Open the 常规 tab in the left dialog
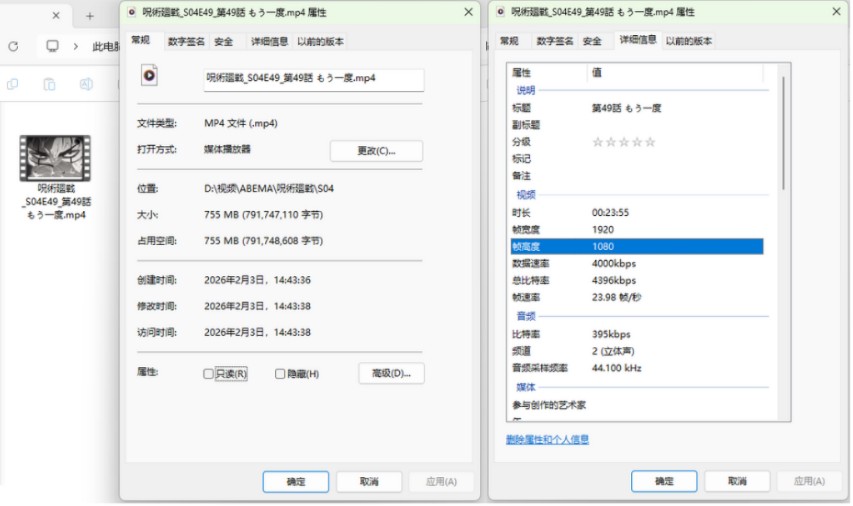Viewport: 853px width, 506px height. pyautogui.click(x=140, y=40)
